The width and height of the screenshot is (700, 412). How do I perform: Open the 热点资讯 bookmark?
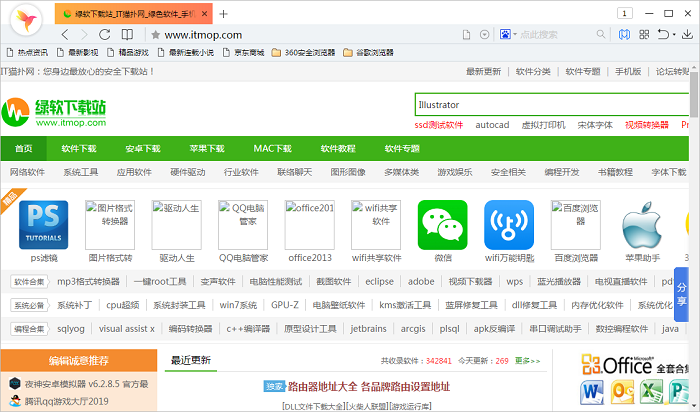pyautogui.click(x=27, y=53)
